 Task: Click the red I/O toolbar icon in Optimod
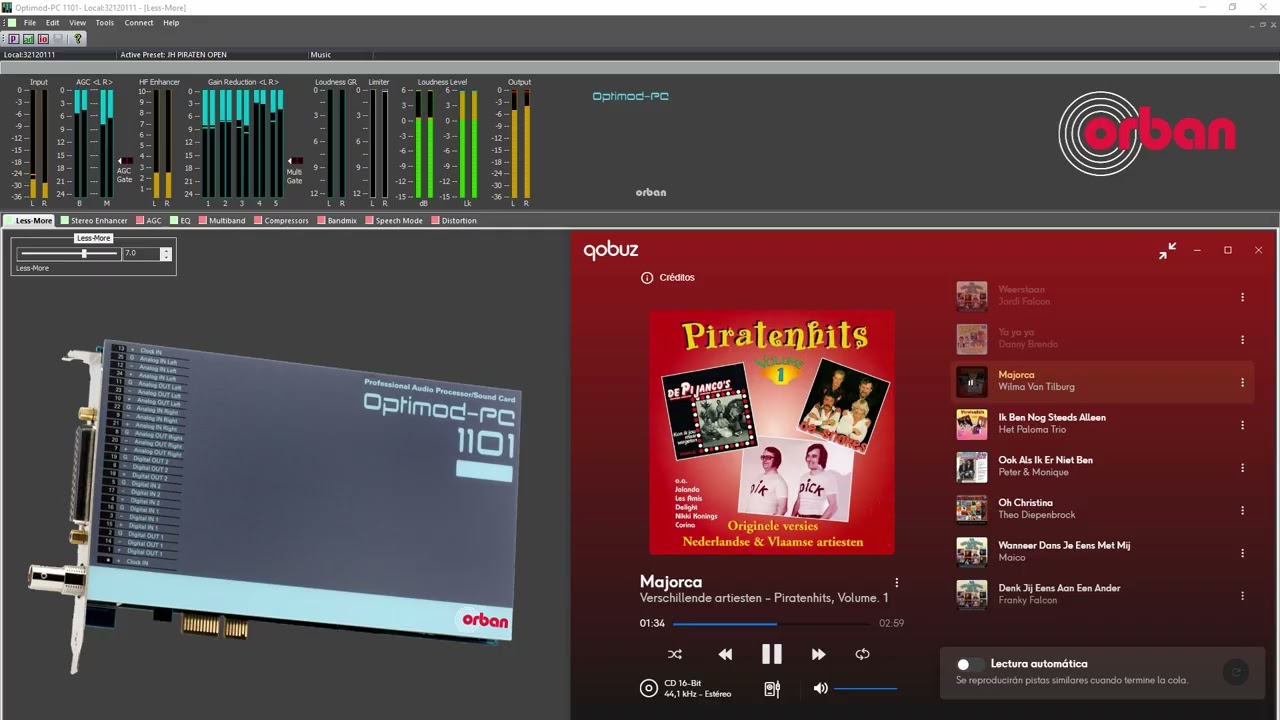43,39
